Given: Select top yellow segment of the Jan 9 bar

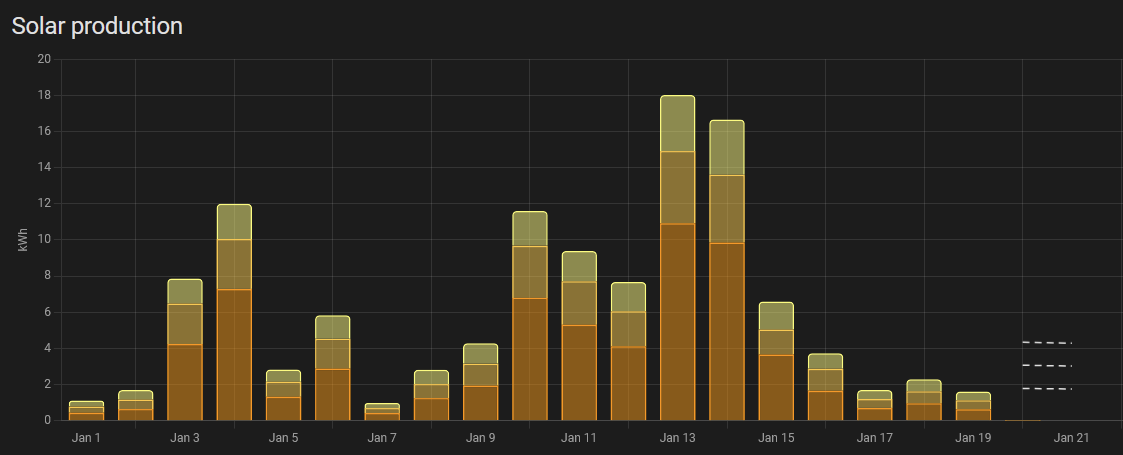Looking at the screenshot, I should point(481,354).
